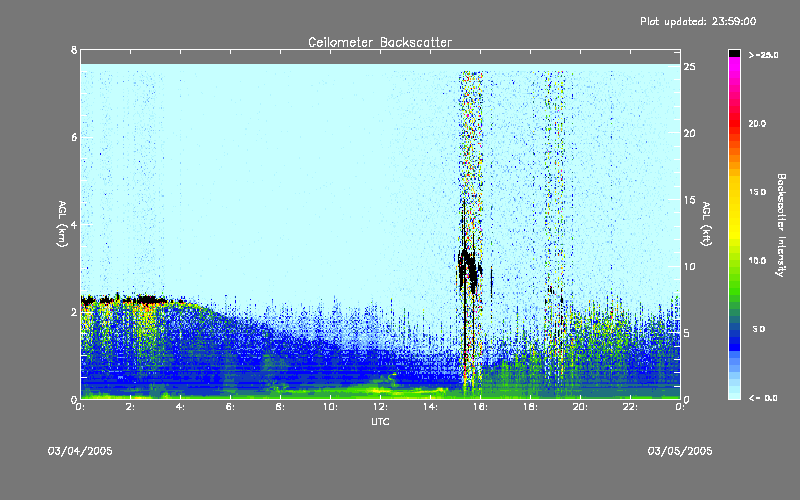Viewport: 800px width, 500px height.
Task: Click the left 'AGL (km)' axis label
Action: [62, 224]
